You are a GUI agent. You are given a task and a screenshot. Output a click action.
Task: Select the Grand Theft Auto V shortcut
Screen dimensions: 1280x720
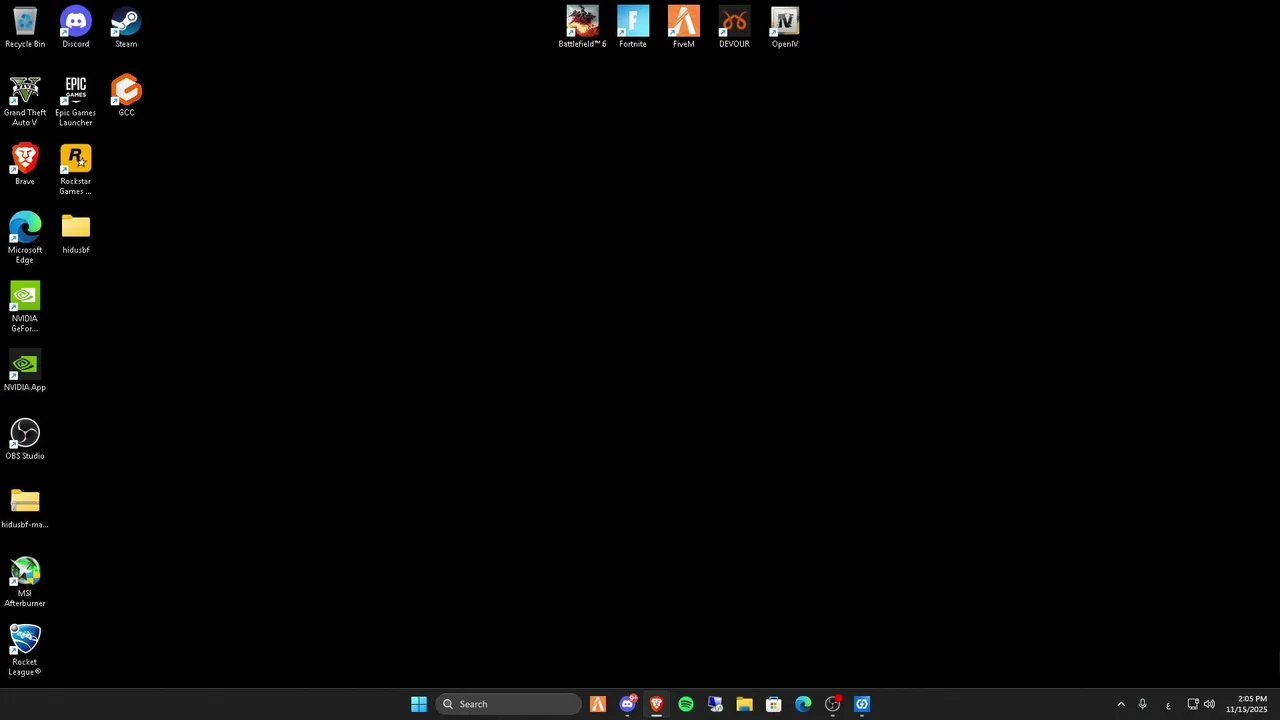[x=25, y=101]
